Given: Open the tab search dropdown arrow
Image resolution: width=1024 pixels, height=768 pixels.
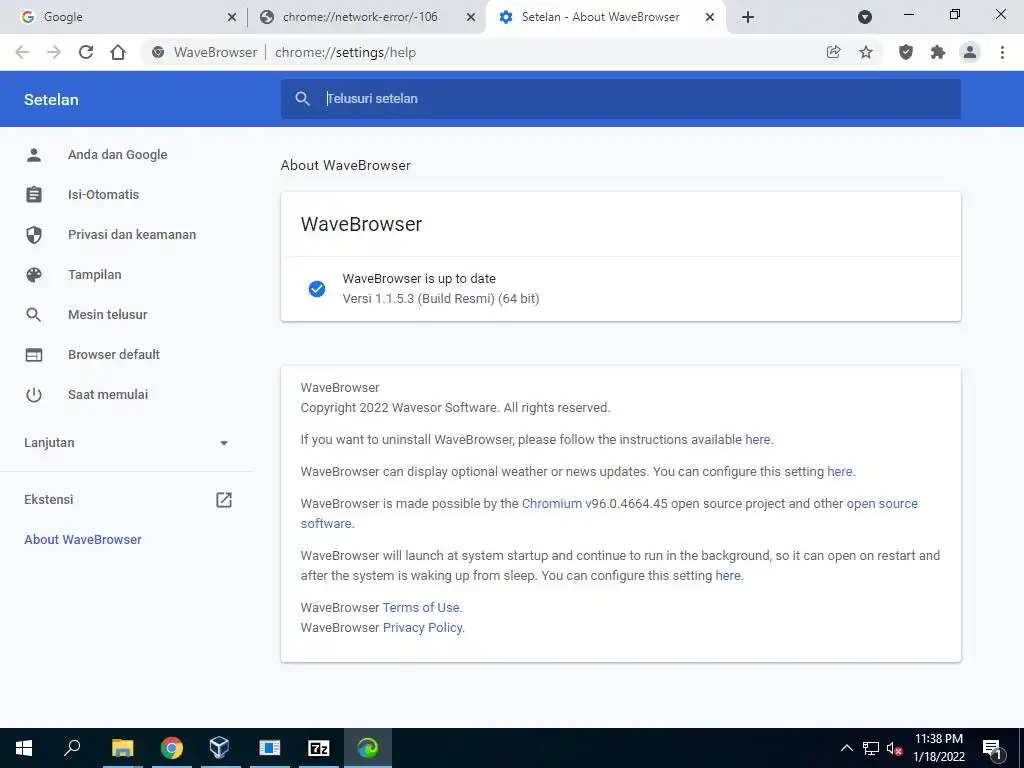Looking at the screenshot, I should click(x=865, y=17).
